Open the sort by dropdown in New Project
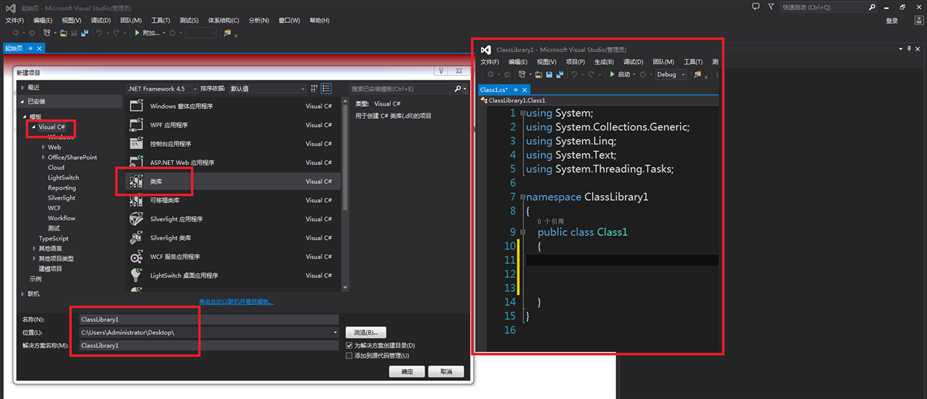927x399 pixels. [267, 88]
